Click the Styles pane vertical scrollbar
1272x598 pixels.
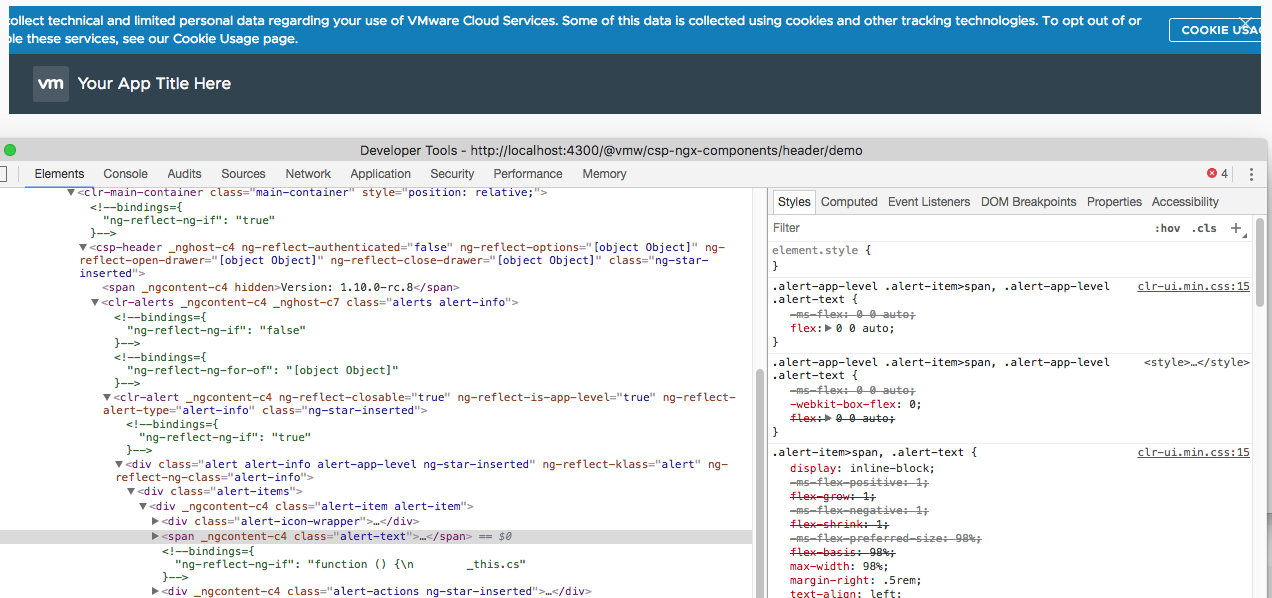[x=1260, y=264]
